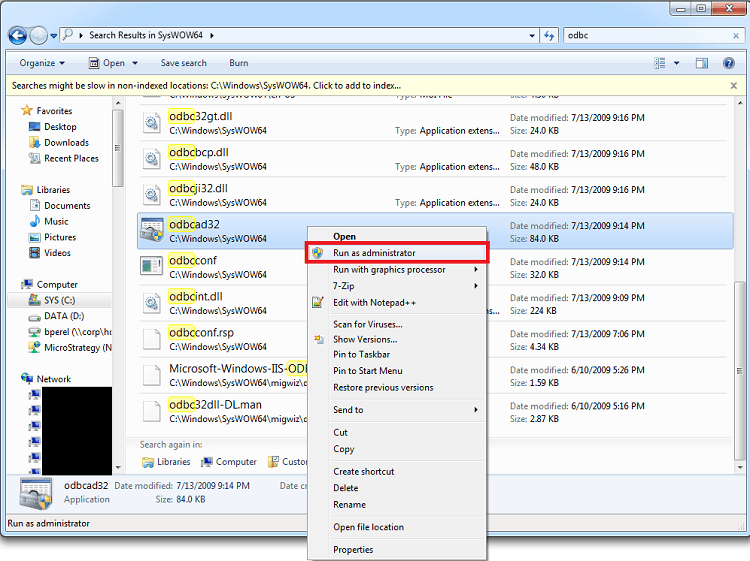This screenshot has height=561, width=750.
Task: Choose Show Versions in context menu
Action: click(x=397, y=340)
